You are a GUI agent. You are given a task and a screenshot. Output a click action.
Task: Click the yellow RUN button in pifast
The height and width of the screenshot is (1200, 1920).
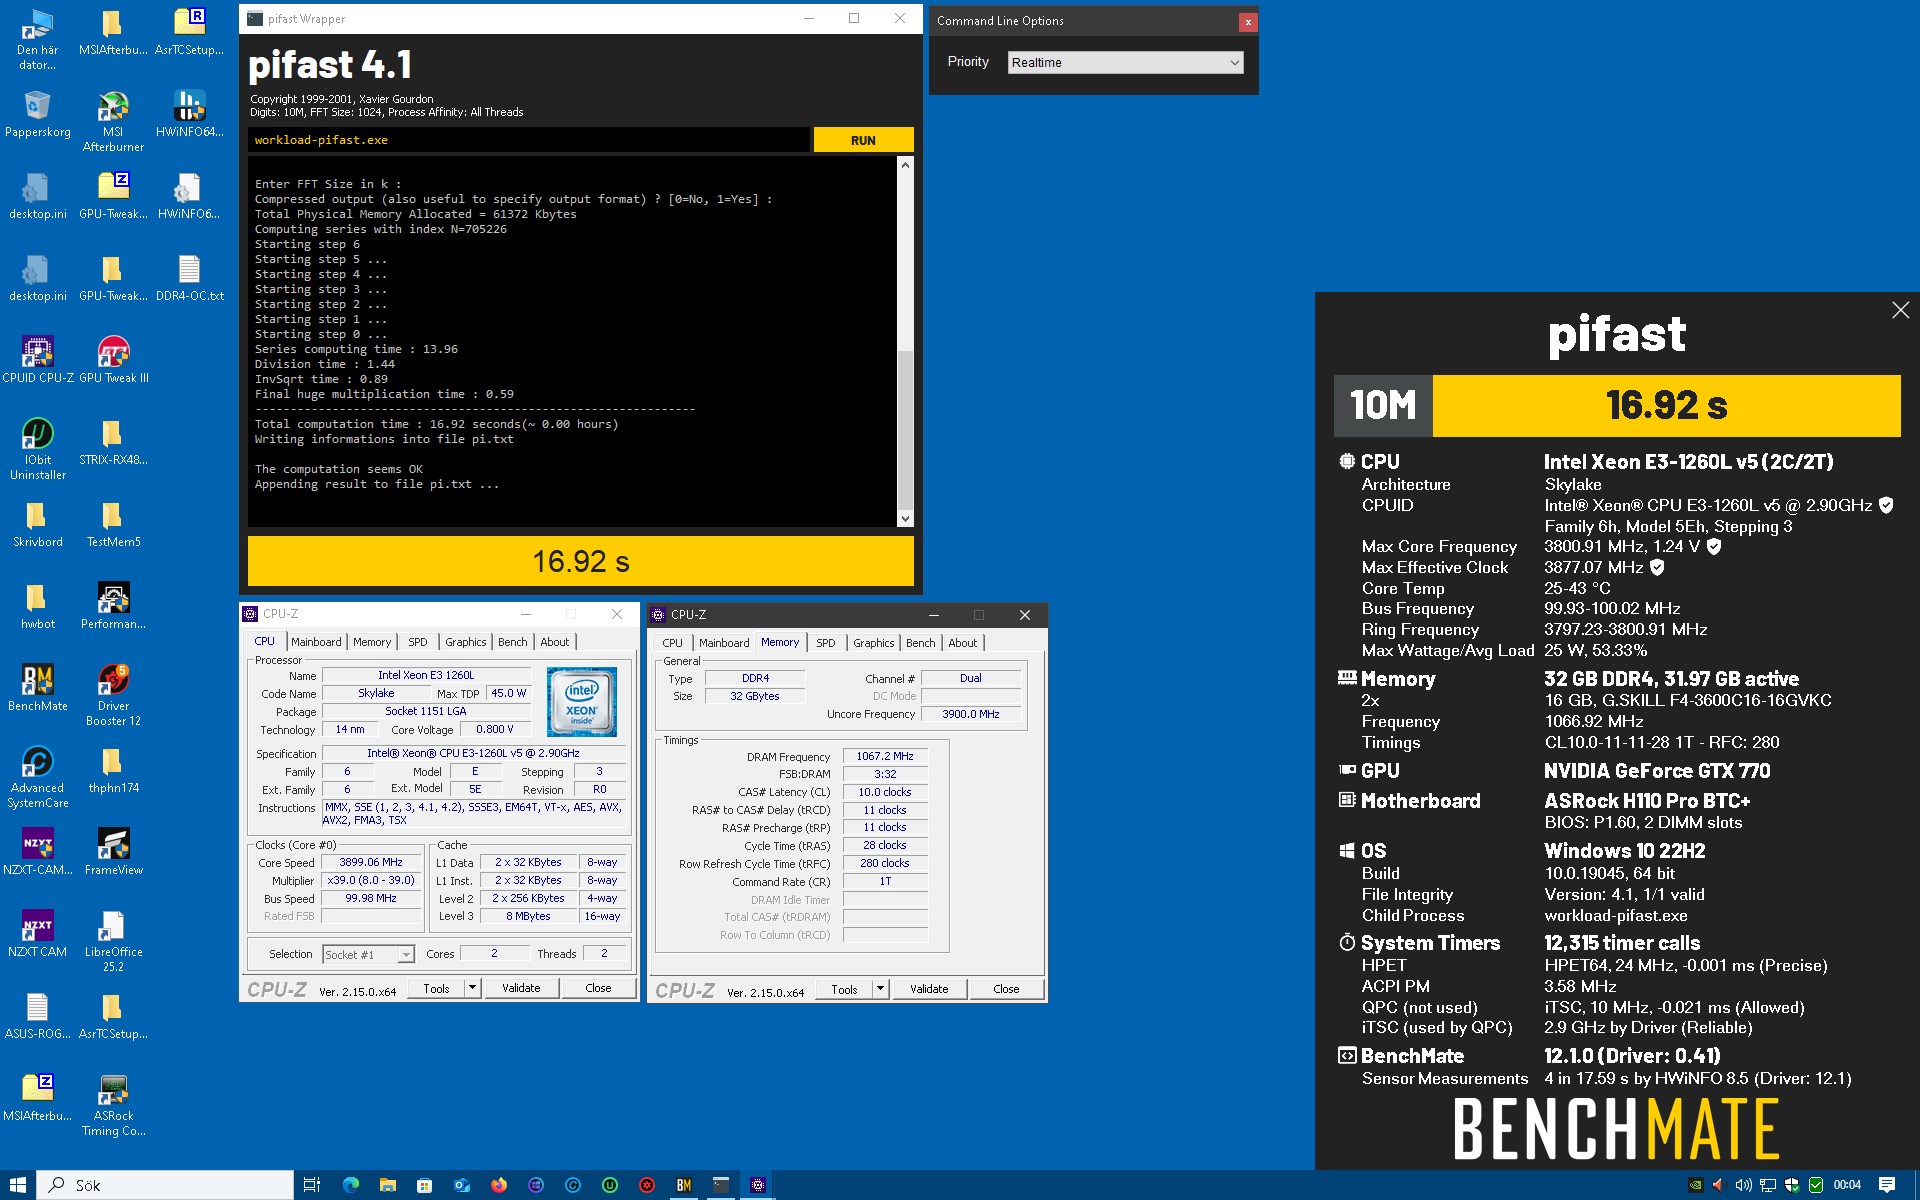pyautogui.click(x=863, y=140)
